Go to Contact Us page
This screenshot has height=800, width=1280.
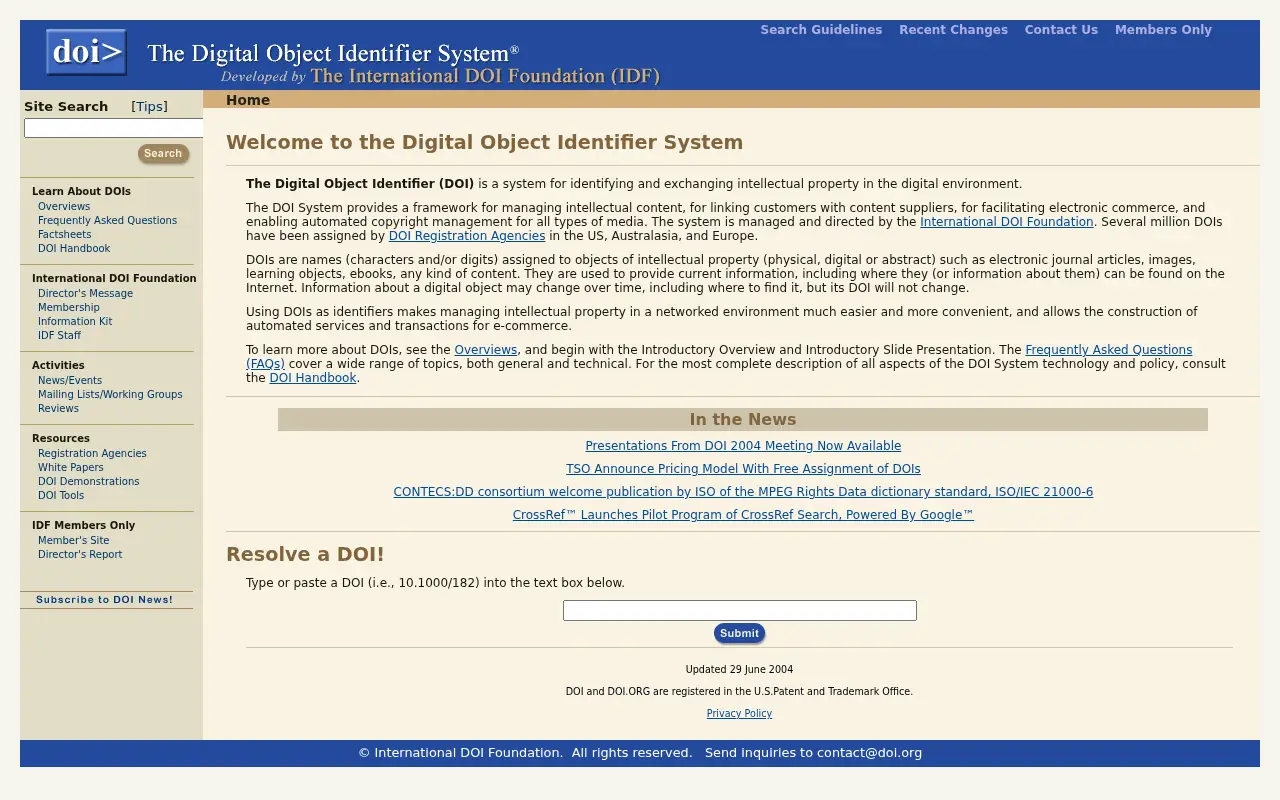[x=1061, y=30]
